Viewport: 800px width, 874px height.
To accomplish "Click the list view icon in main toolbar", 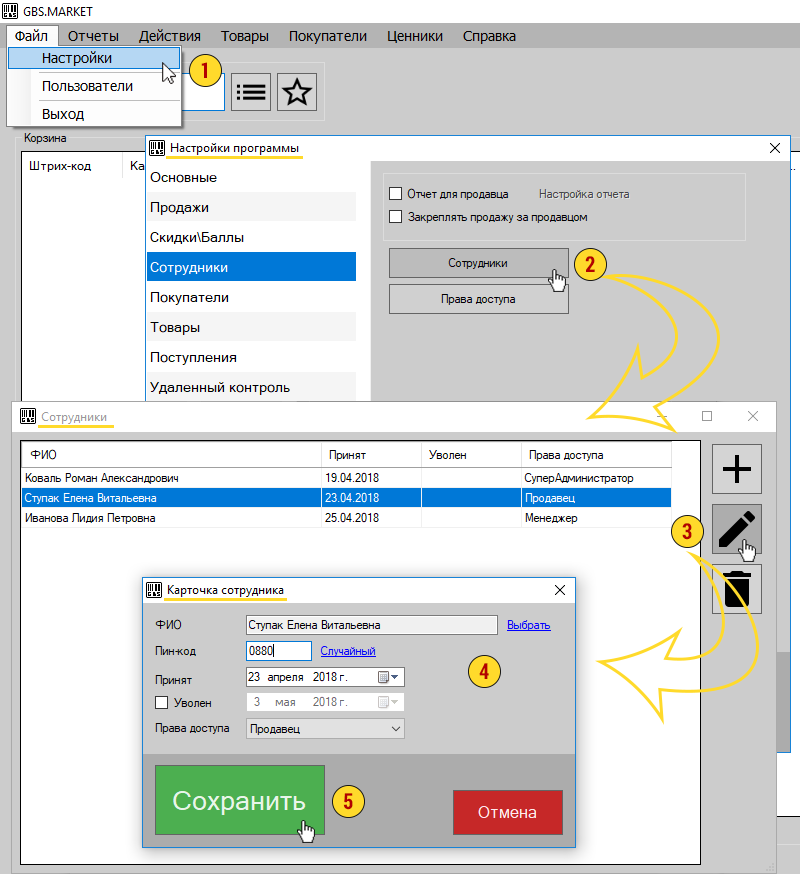I will click(x=251, y=92).
